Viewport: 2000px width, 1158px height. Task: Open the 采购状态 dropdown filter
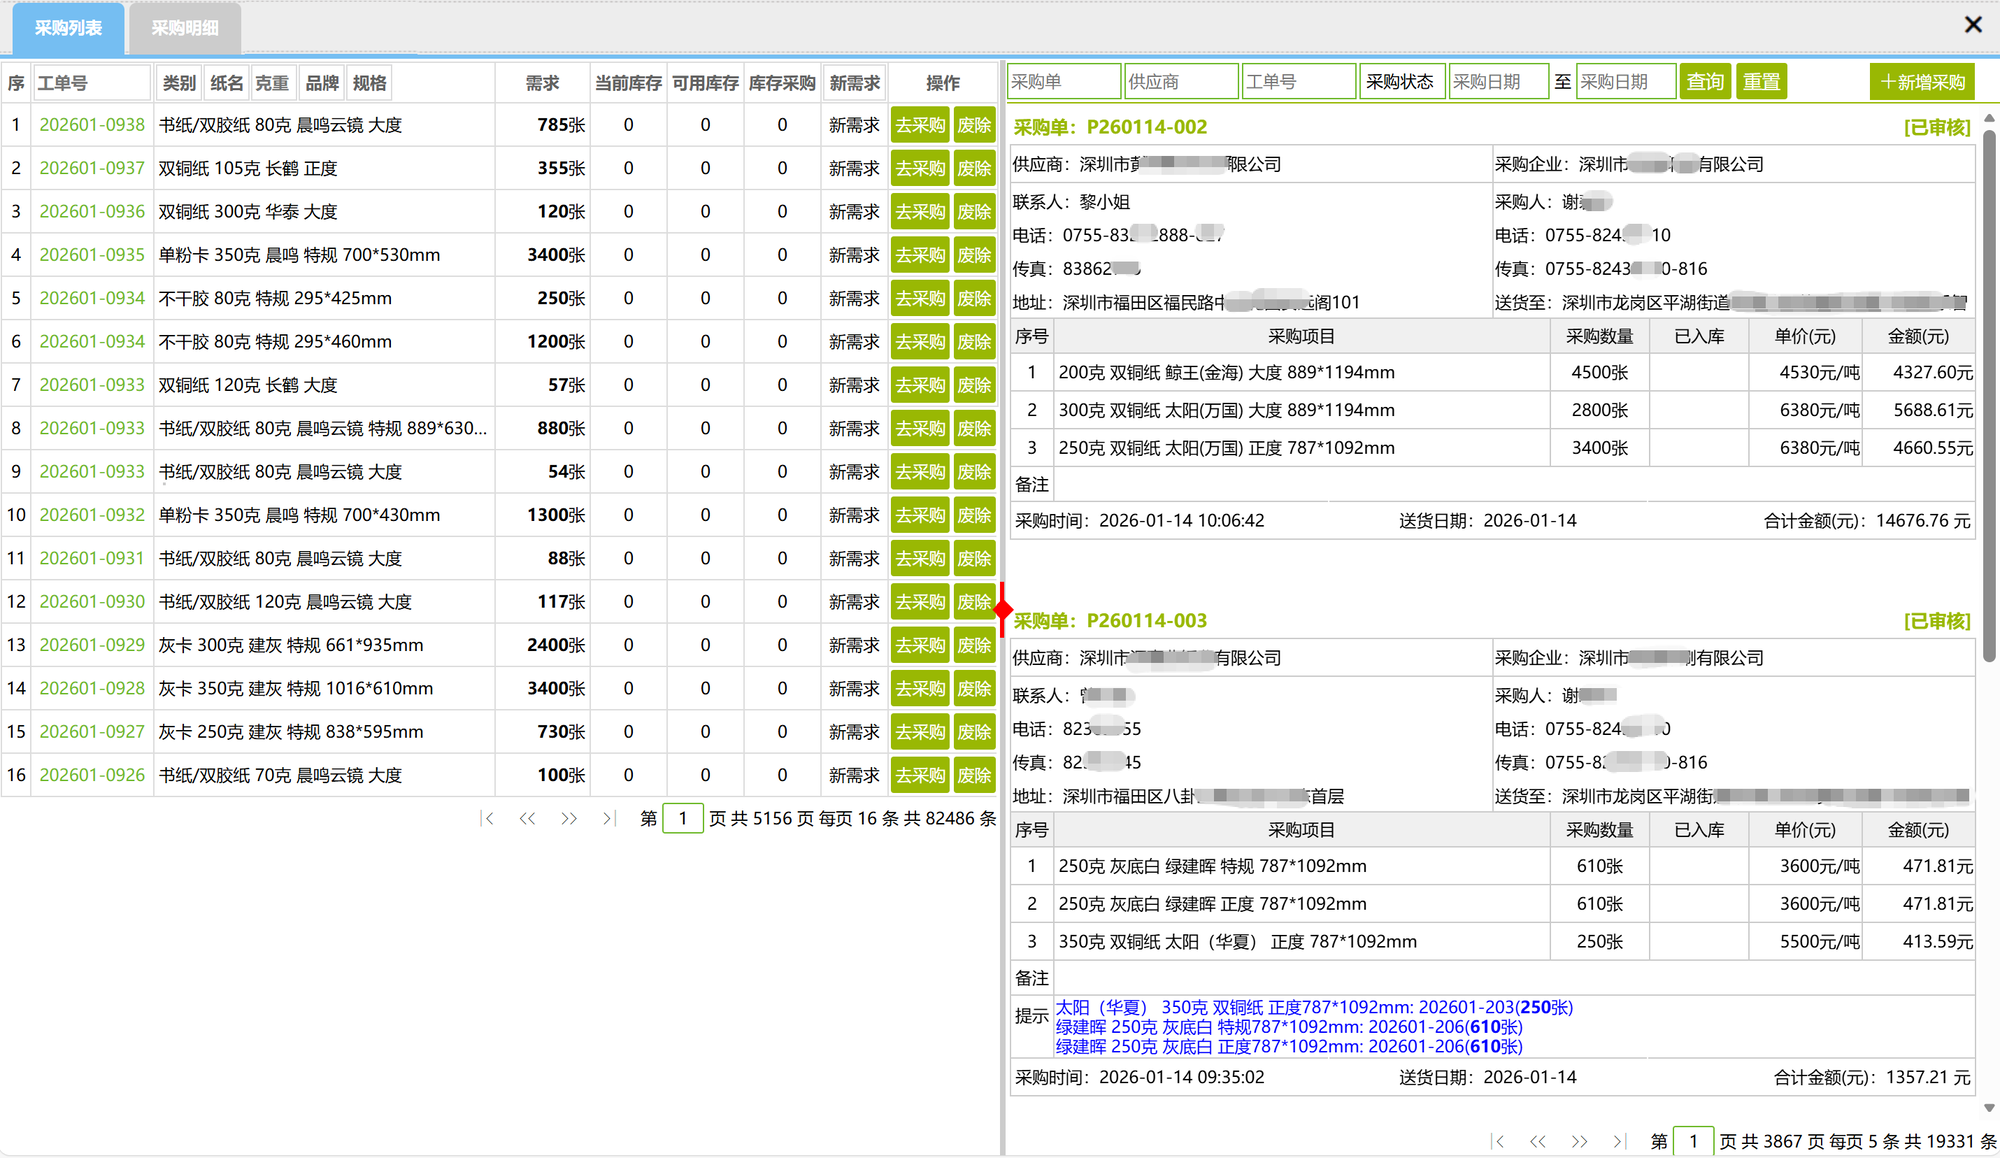pos(1400,82)
